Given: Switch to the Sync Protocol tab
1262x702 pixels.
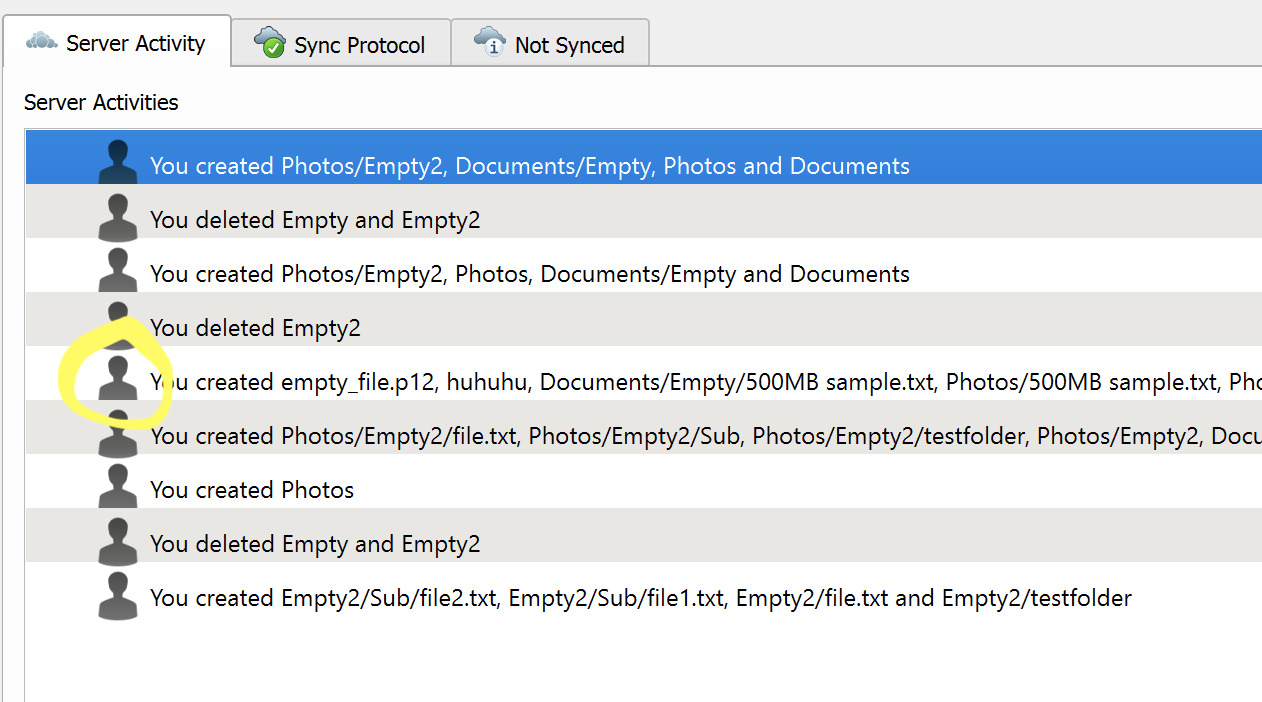Looking at the screenshot, I should click(x=341, y=44).
